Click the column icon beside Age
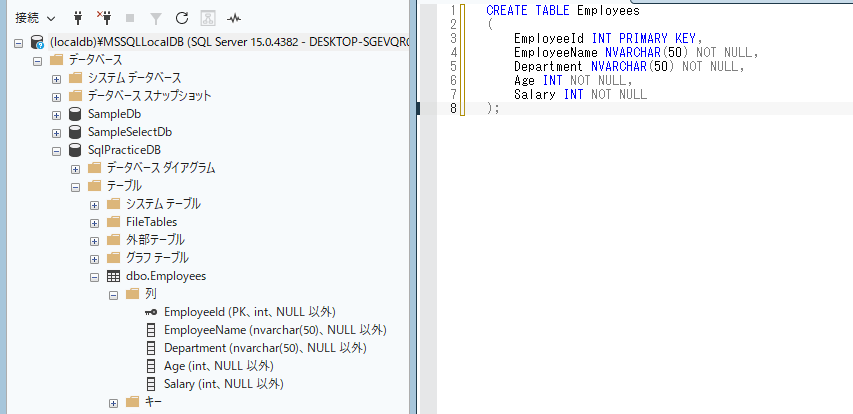Image resolution: width=853 pixels, height=414 pixels. pyautogui.click(x=151, y=366)
